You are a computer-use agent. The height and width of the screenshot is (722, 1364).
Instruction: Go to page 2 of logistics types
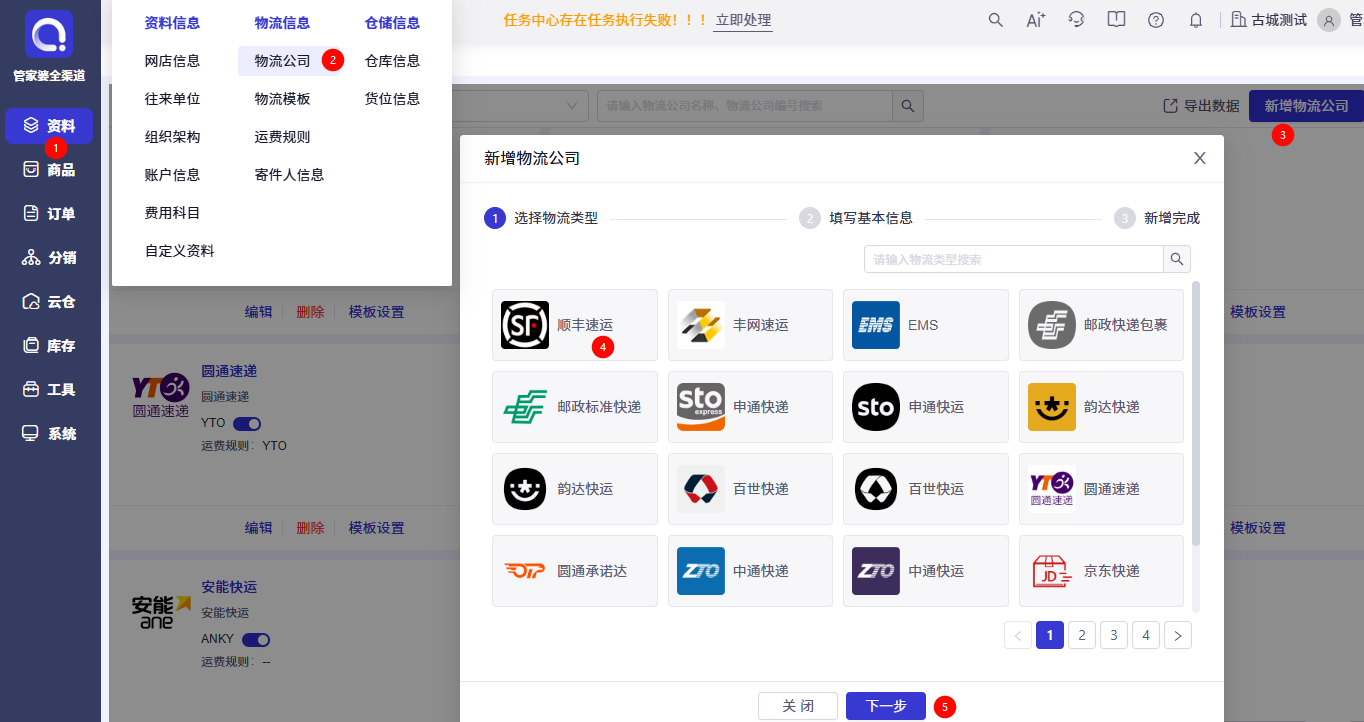[1082, 635]
